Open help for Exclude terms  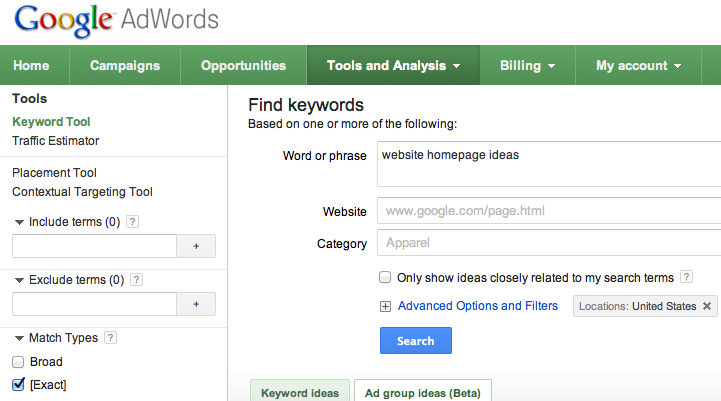coord(137,280)
